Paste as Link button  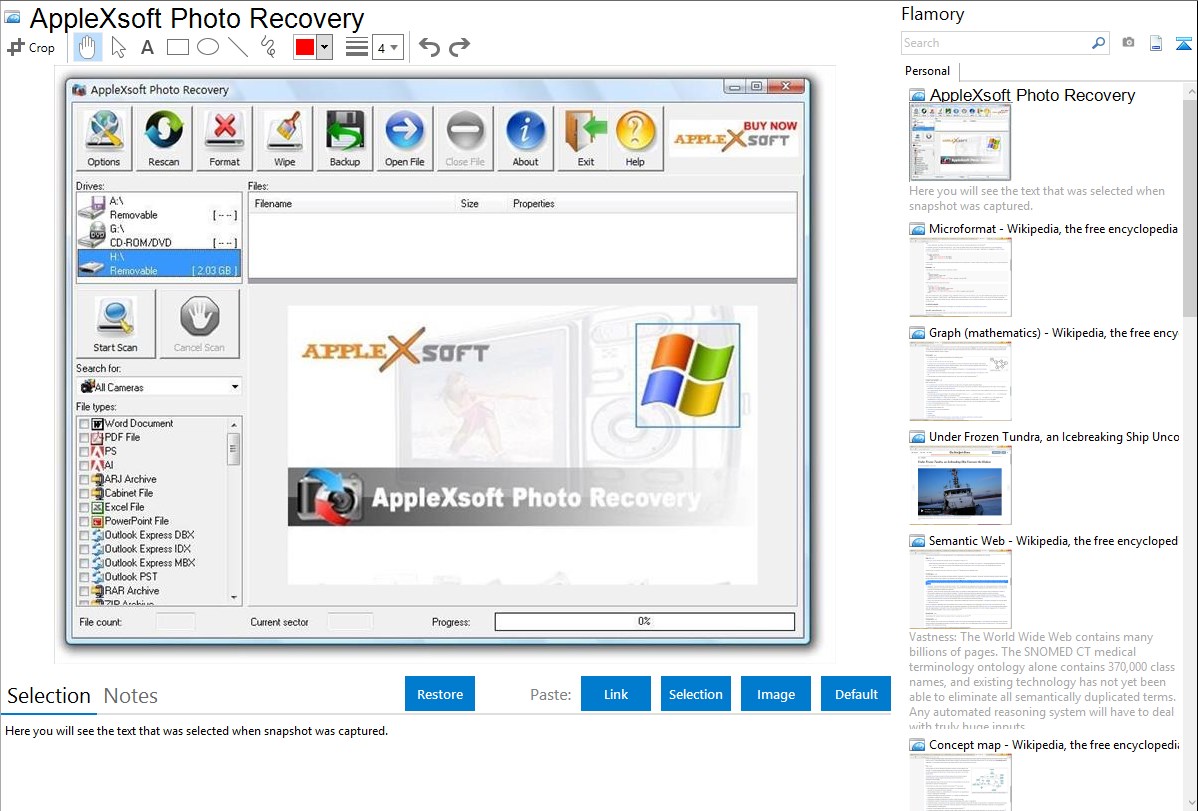coord(616,694)
